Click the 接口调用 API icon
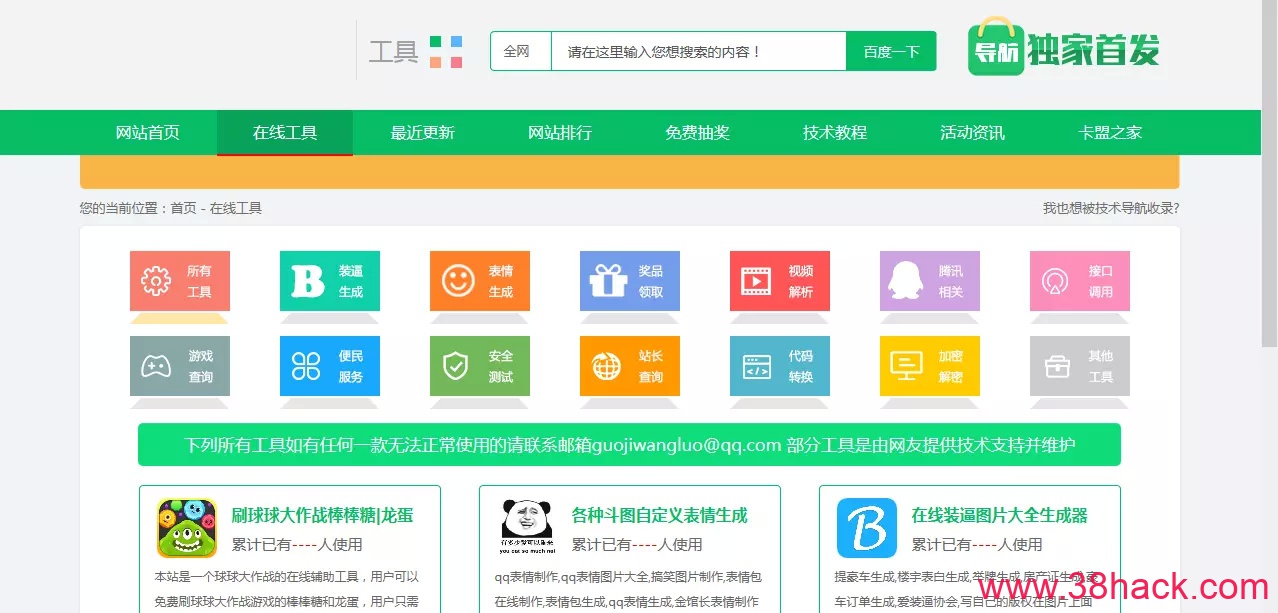Screen dimensions: 1278x613 tap(1080, 281)
